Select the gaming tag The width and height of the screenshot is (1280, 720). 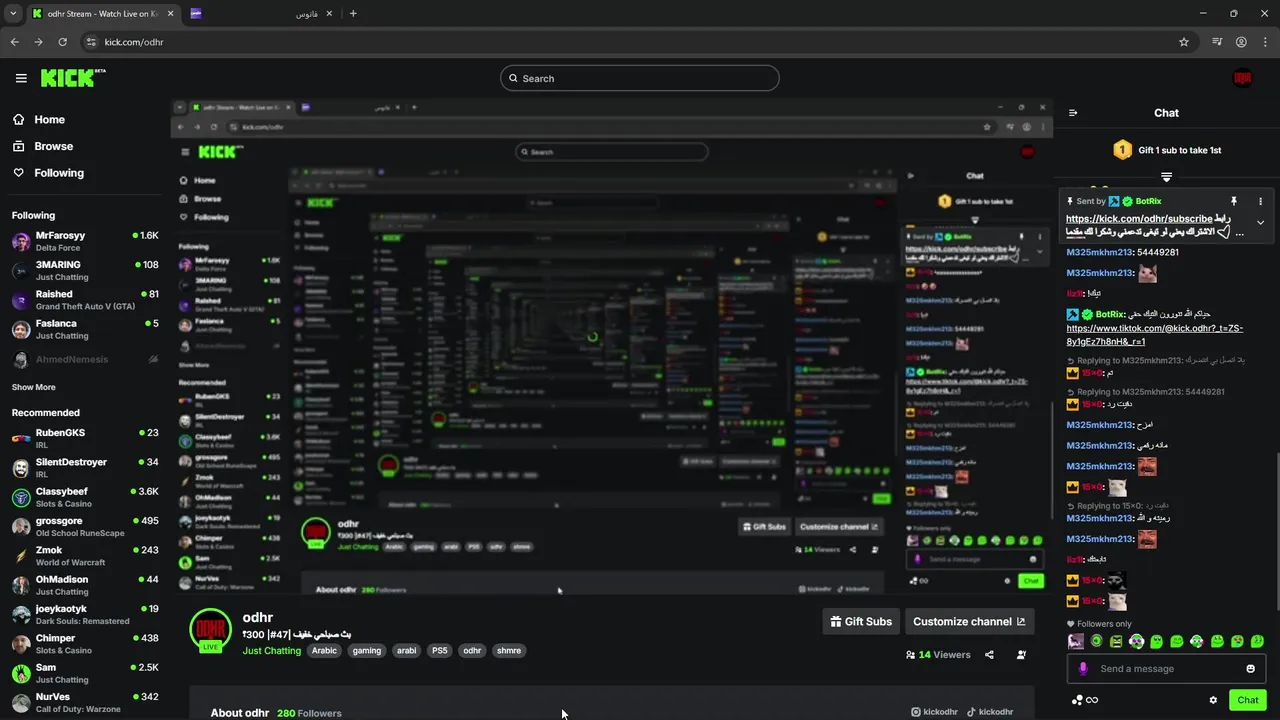point(367,650)
